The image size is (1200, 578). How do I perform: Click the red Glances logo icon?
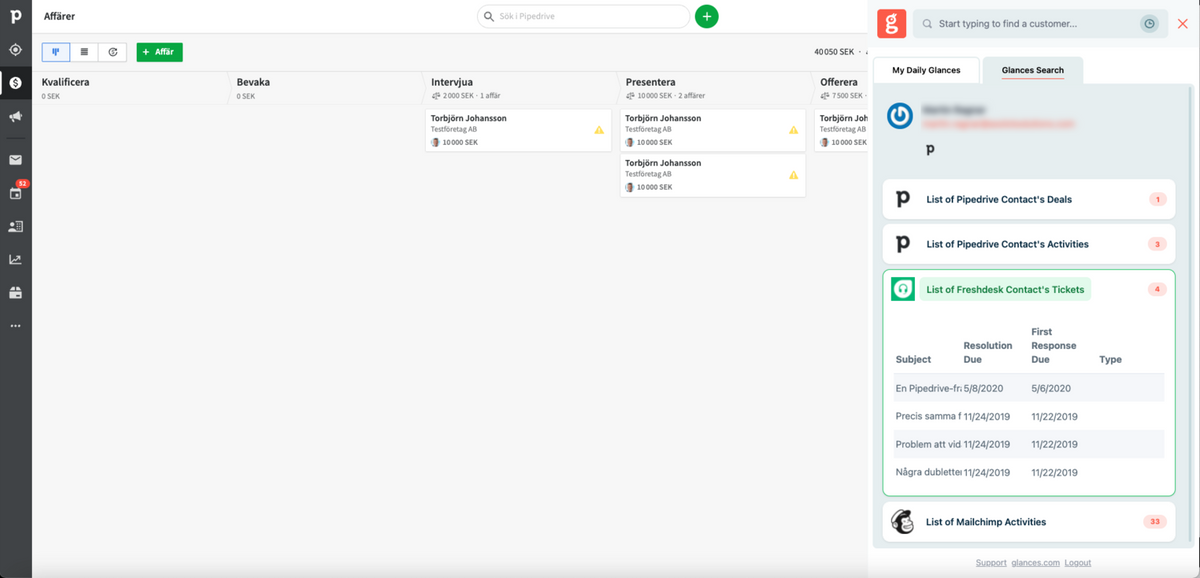coord(891,23)
